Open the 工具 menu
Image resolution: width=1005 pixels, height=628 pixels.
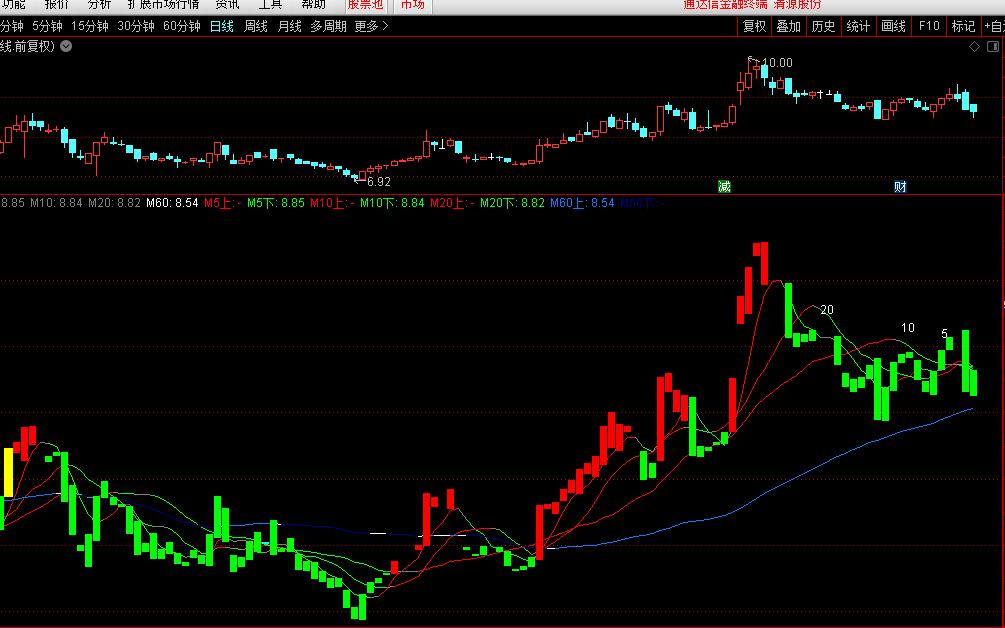(x=270, y=5)
